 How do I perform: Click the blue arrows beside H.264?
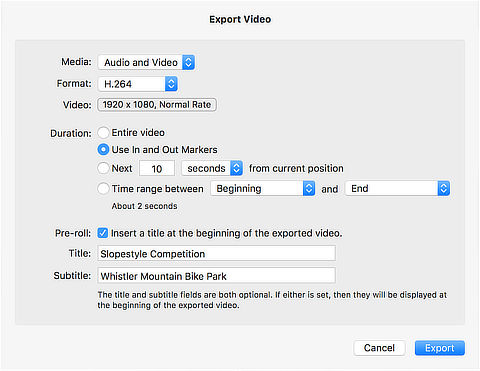[171, 84]
